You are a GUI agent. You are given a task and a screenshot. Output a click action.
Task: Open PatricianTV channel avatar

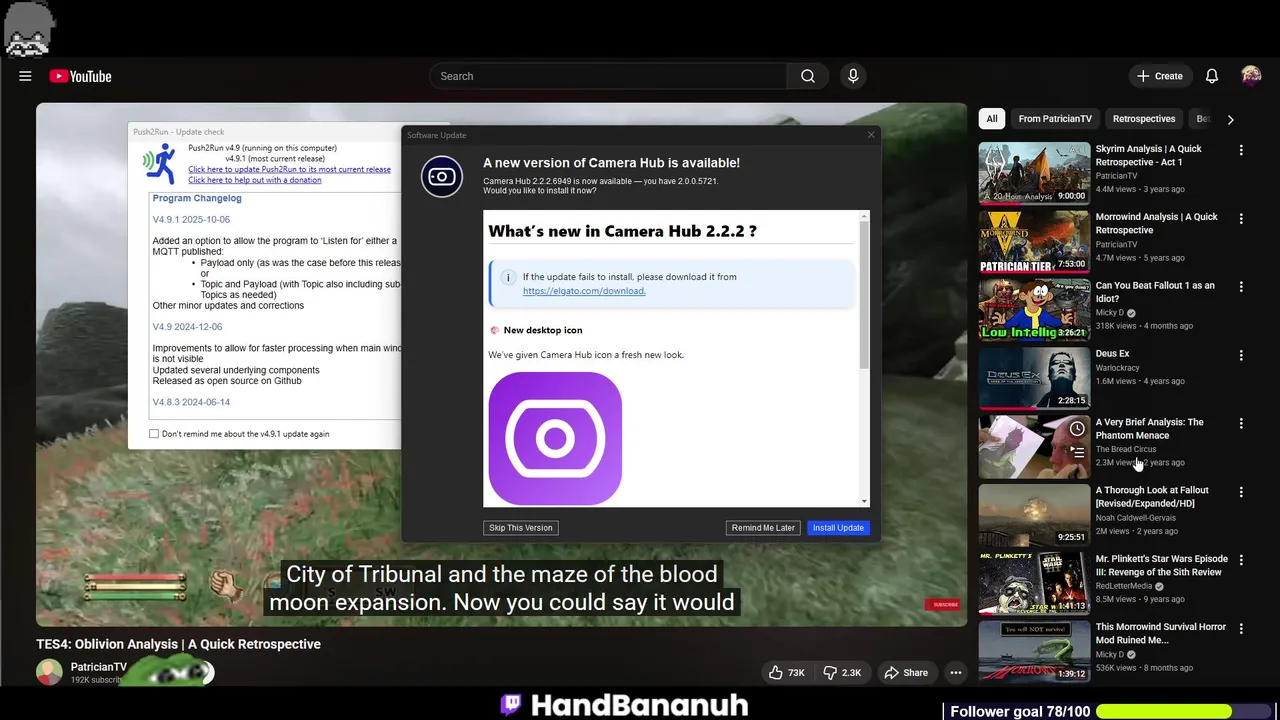pos(49,672)
